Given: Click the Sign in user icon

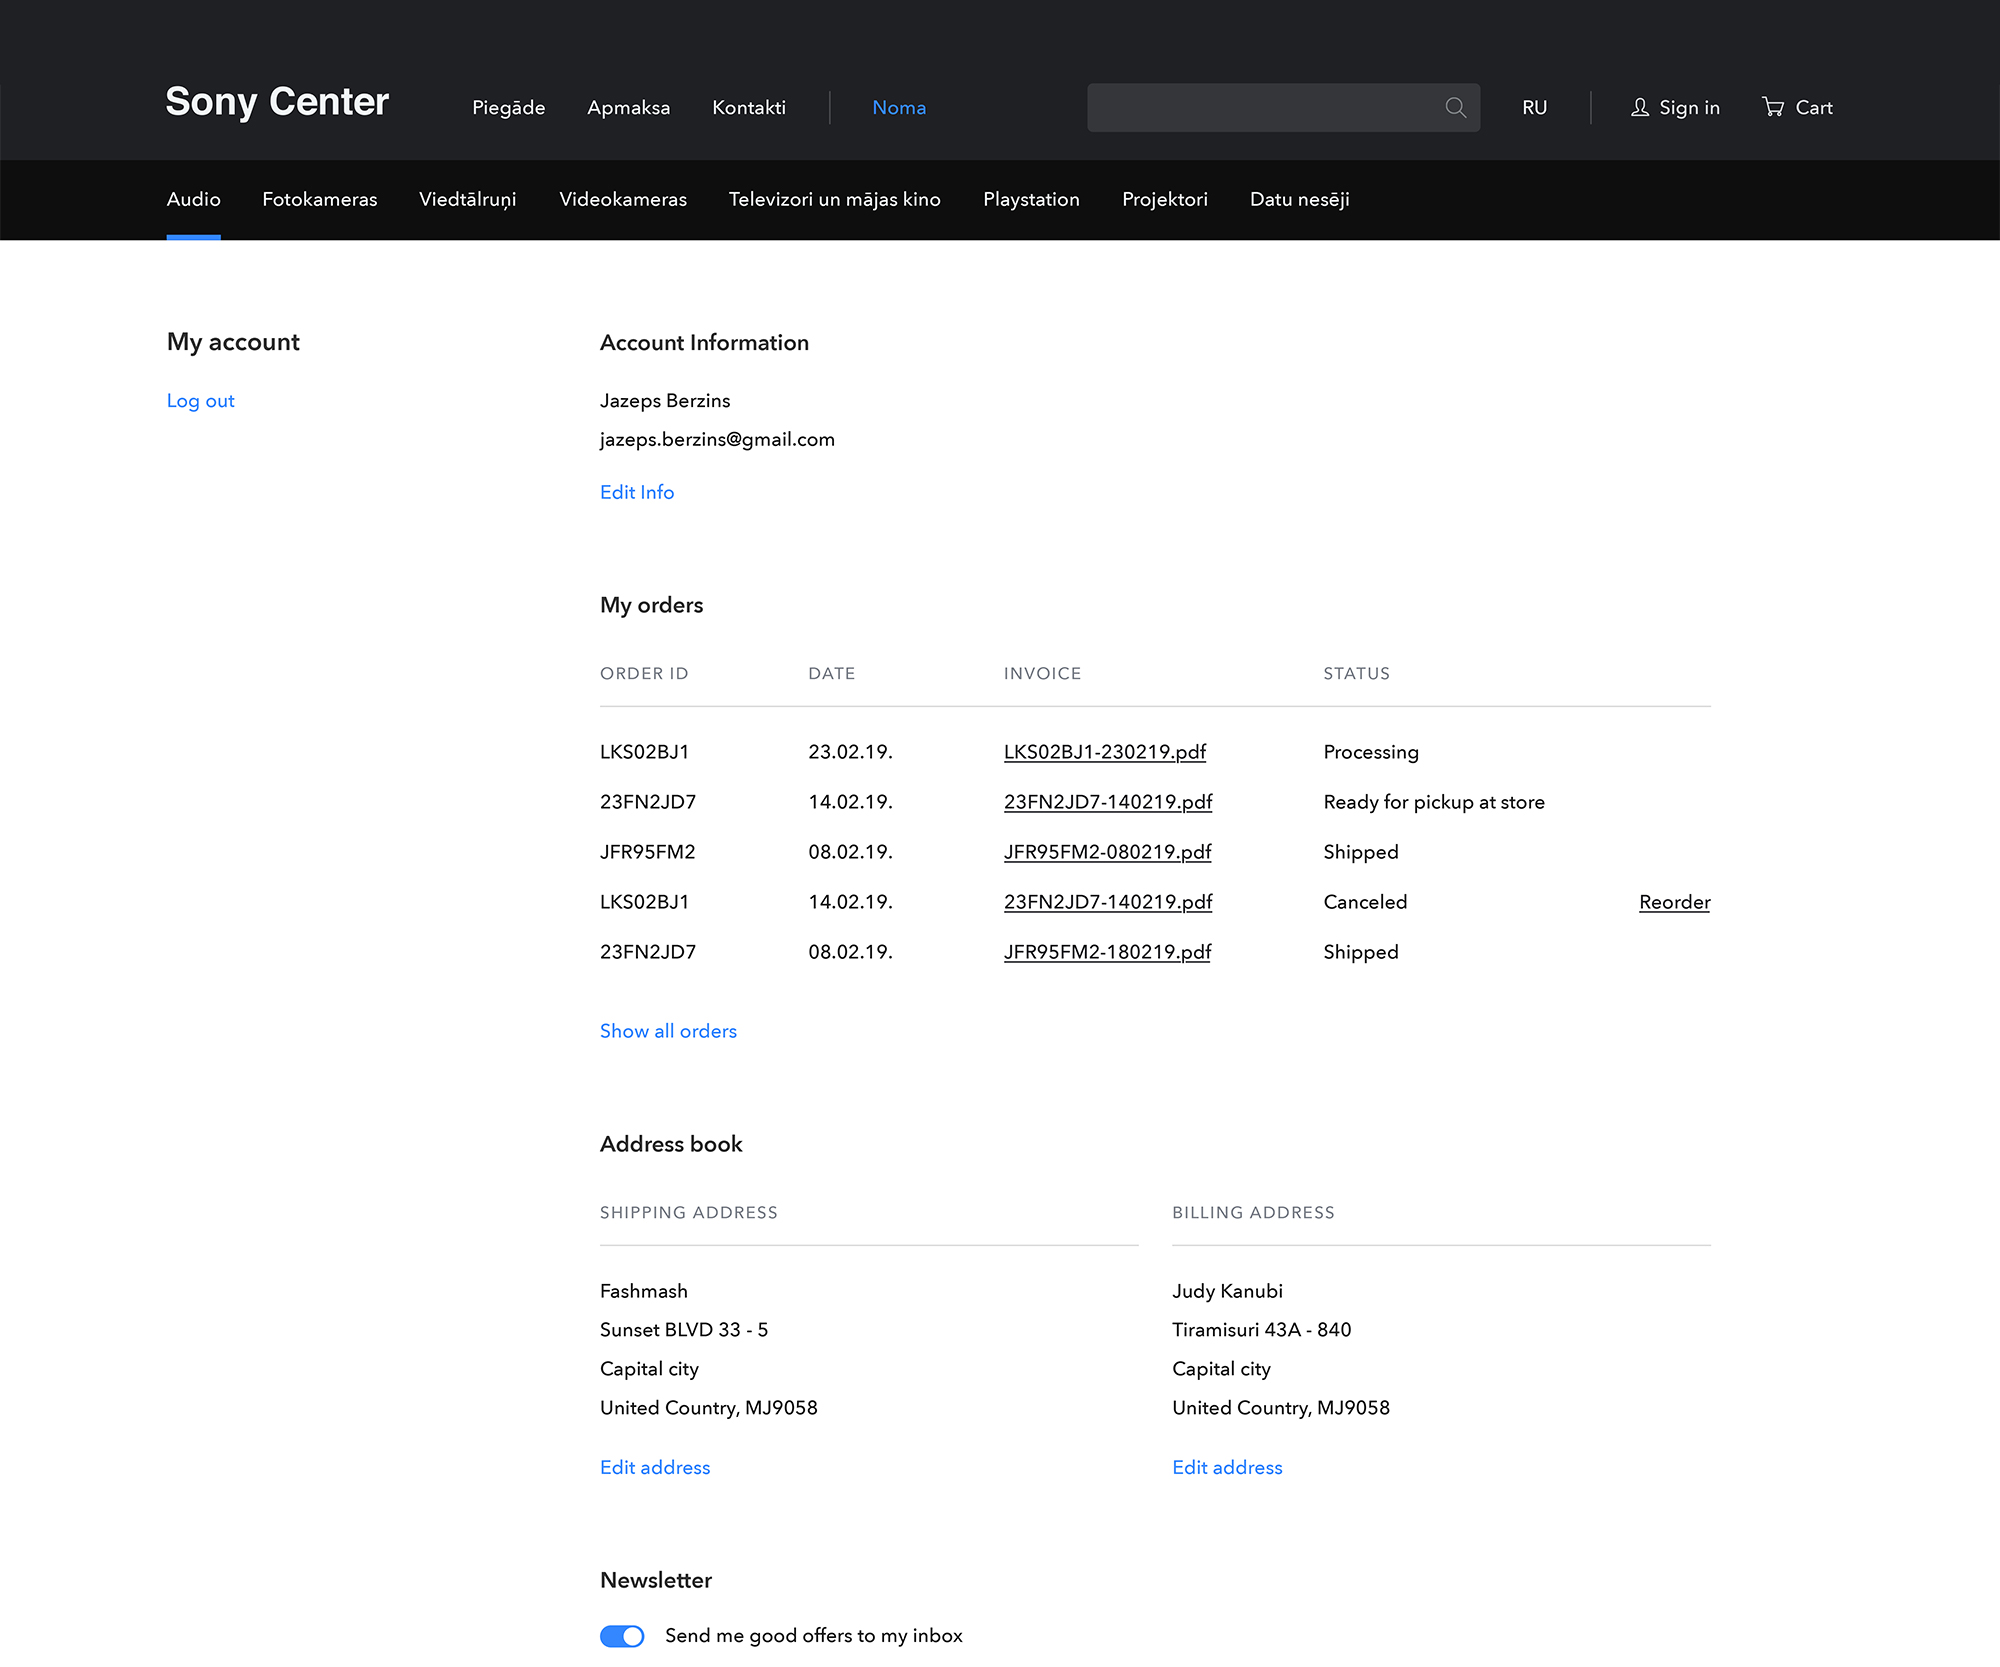Looking at the screenshot, I should pos(1640,107).
